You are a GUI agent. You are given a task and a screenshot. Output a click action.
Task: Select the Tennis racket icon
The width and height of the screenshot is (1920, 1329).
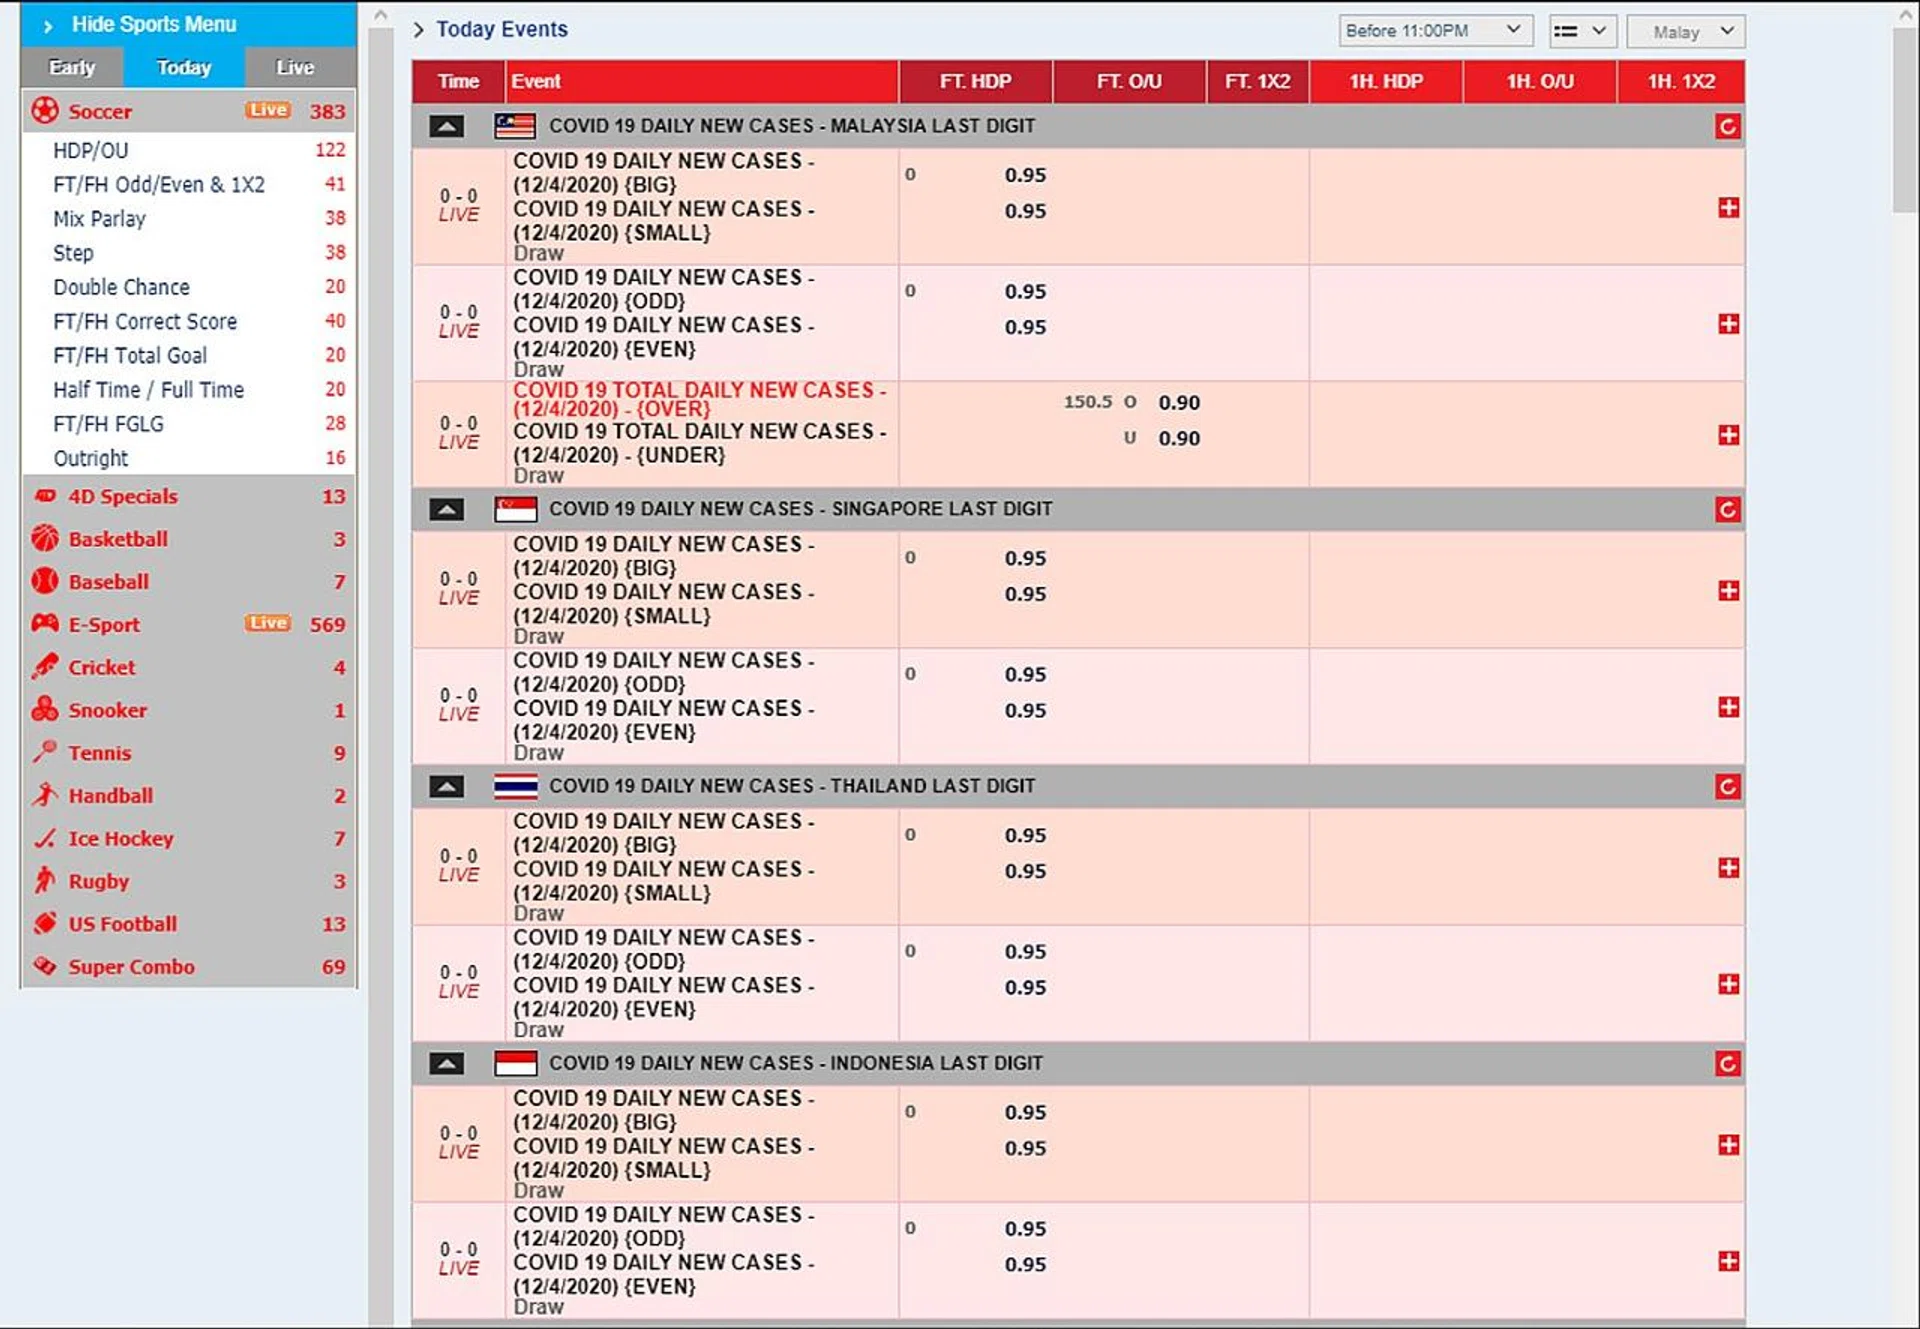[45, 752]
